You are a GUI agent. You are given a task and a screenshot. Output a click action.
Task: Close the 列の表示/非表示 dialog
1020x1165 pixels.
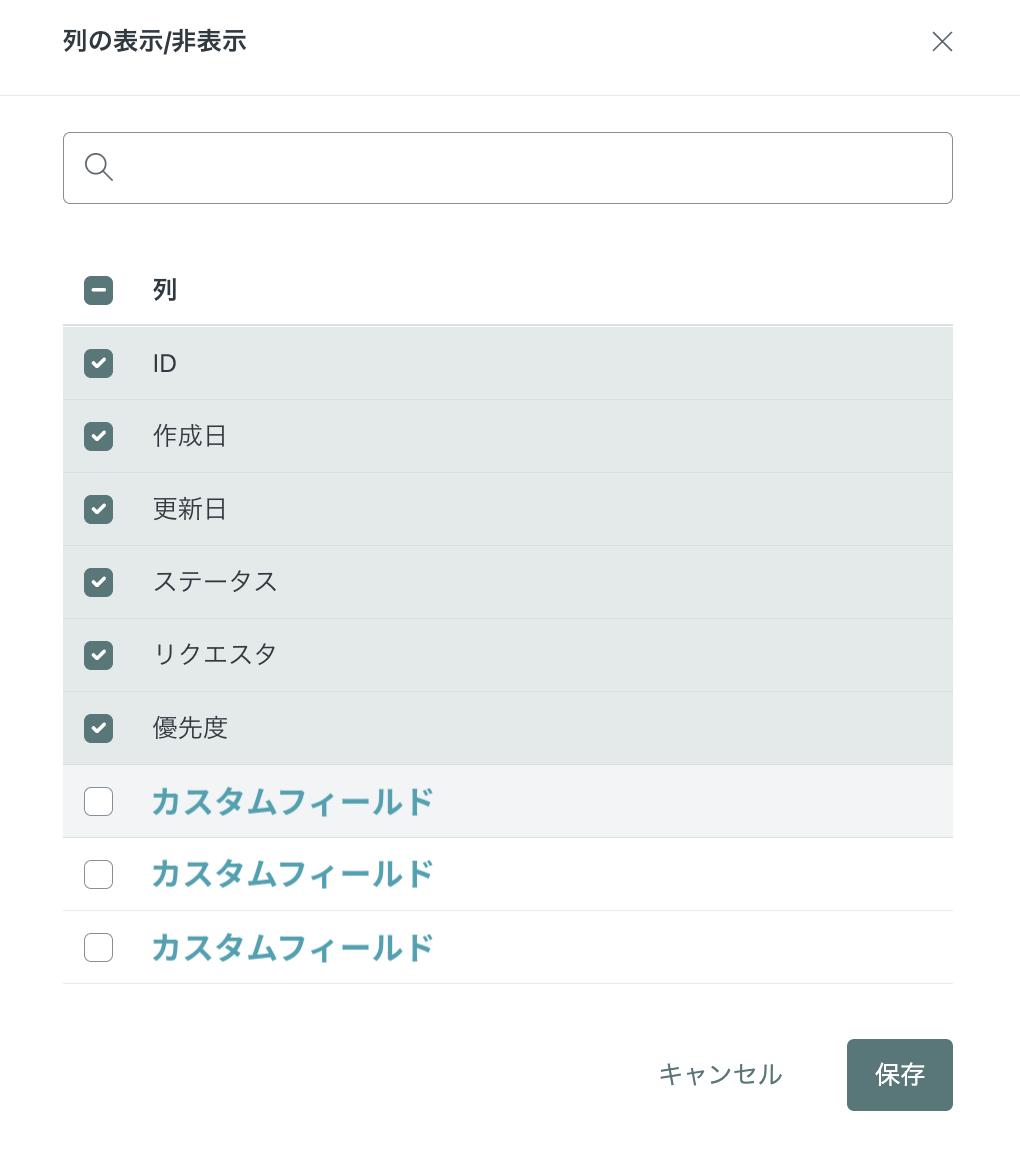point(942,42)
